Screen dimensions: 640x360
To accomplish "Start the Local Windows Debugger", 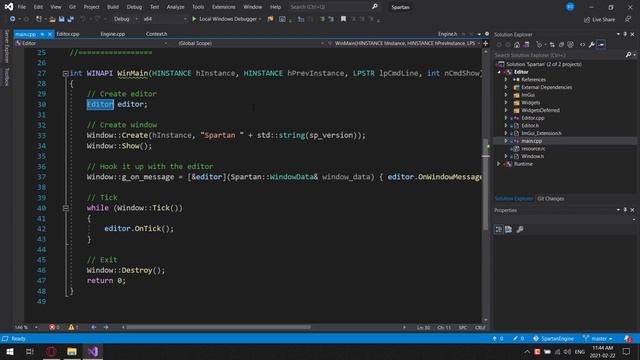I will pyautogui.click(x=226, y=19).
